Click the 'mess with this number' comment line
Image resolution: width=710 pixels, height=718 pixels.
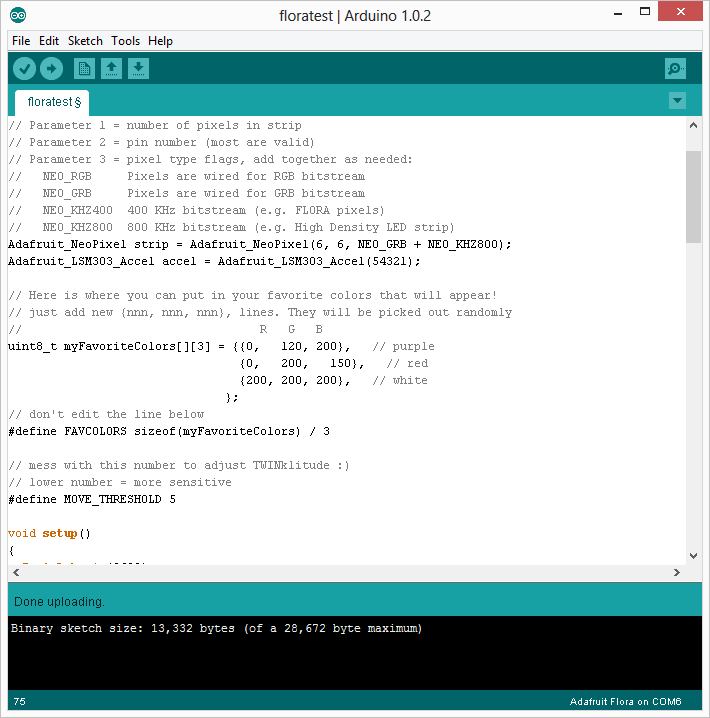(179, 465)
